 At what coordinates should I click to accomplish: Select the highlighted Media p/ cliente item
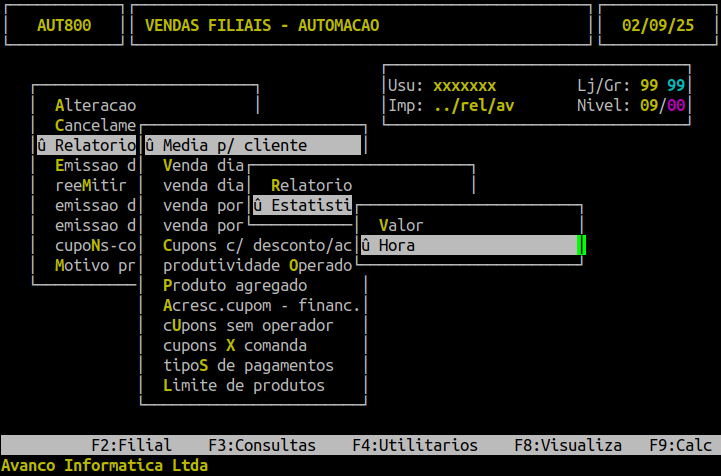[253, 145]
